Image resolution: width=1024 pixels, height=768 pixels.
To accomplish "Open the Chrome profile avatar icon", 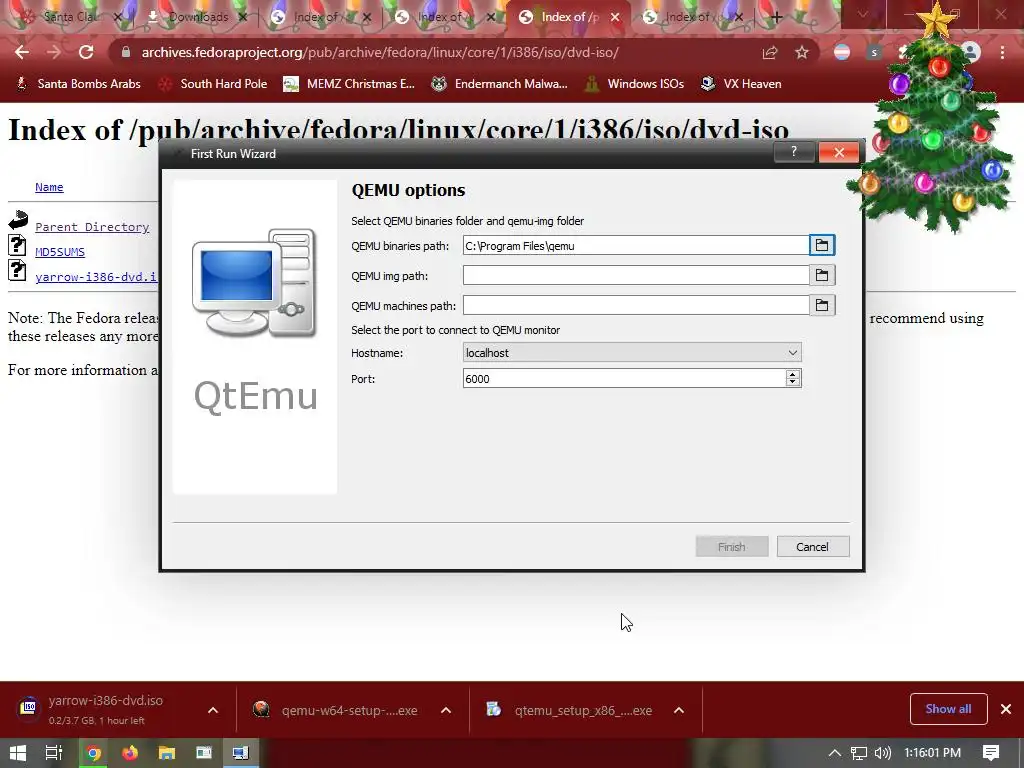I will coord(970,52).
